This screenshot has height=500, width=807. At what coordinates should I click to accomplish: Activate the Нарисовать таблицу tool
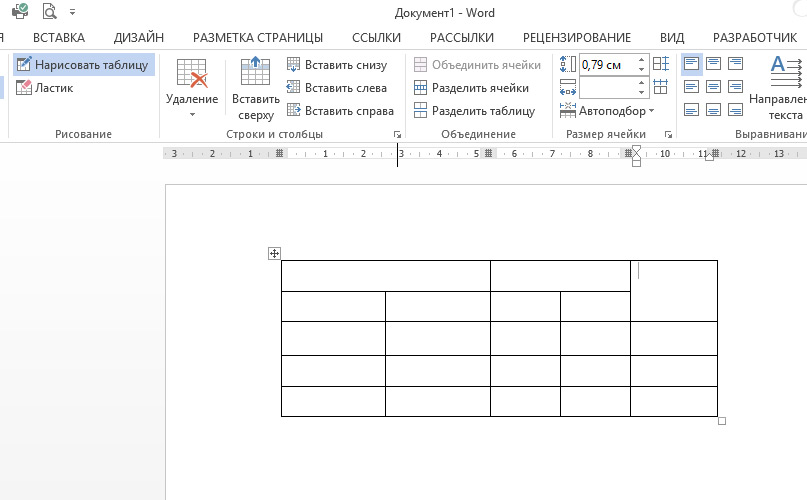coord(83,65)
